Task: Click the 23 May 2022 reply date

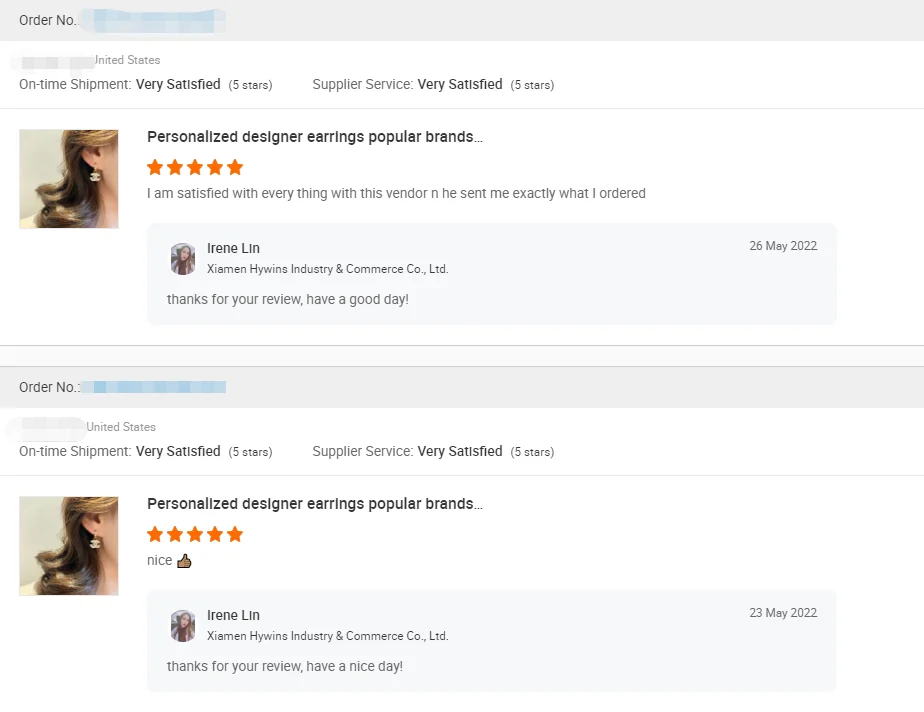Action: (783, 613)
